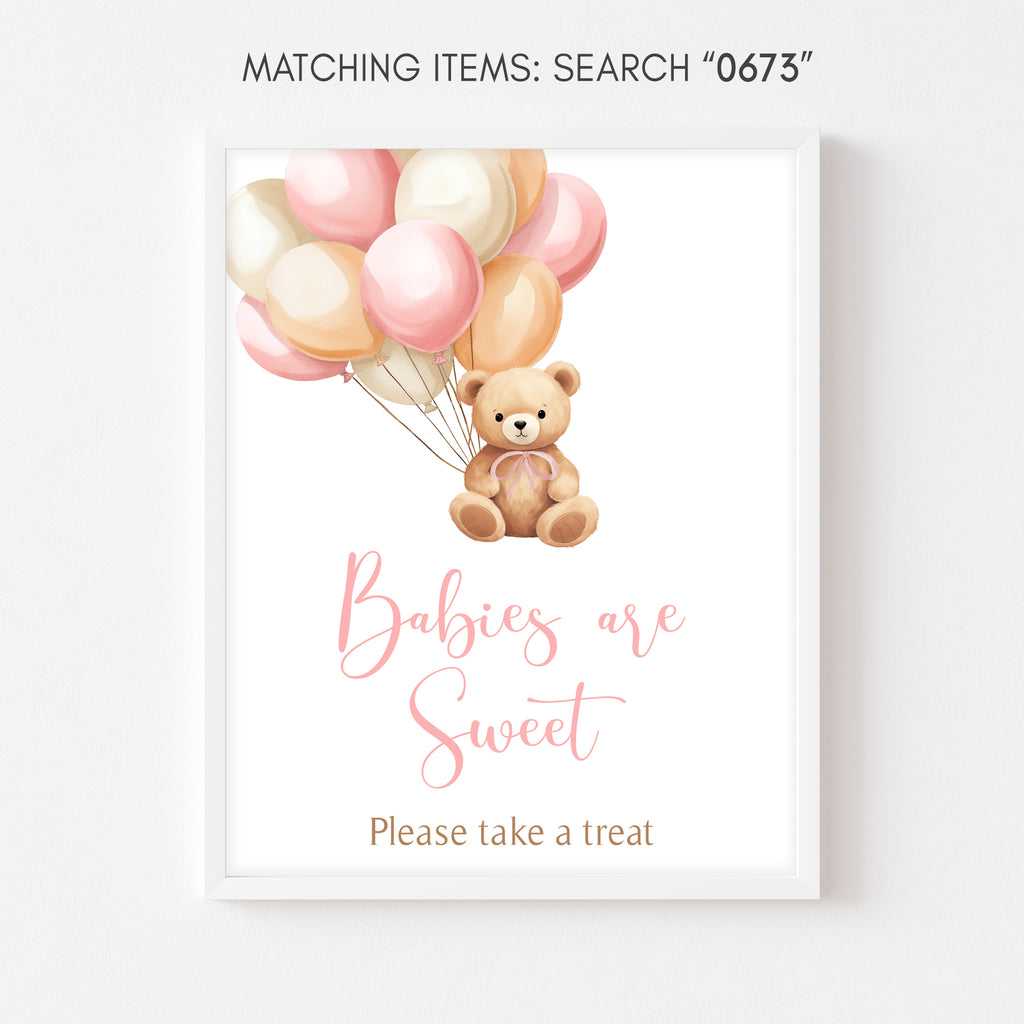Click the teddy bear's pink bow
The width and height of the screenshot is (1024, 1024).
click(x=521, y=472)
